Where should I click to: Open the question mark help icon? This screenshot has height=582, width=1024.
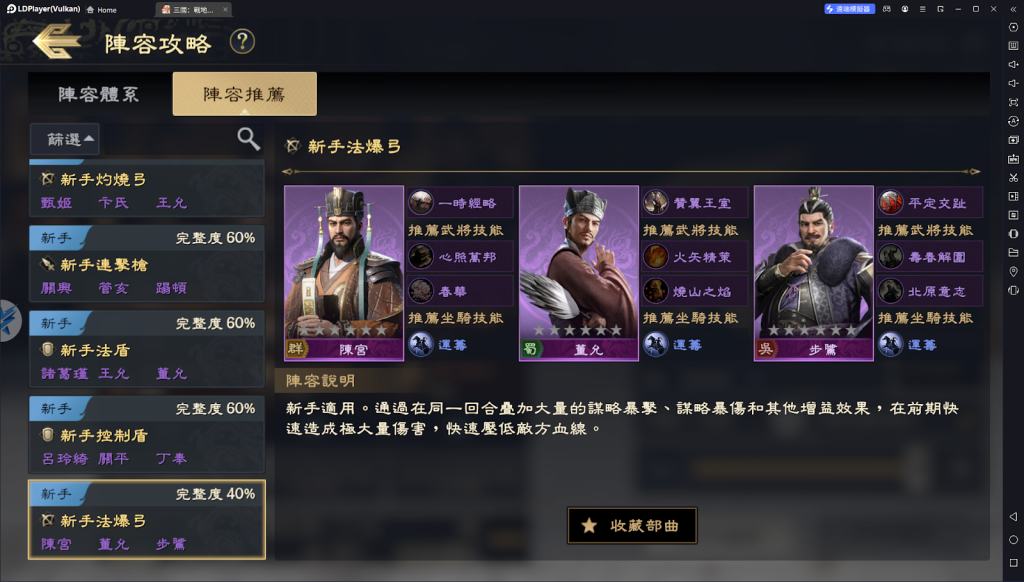(x=242, y=42)
